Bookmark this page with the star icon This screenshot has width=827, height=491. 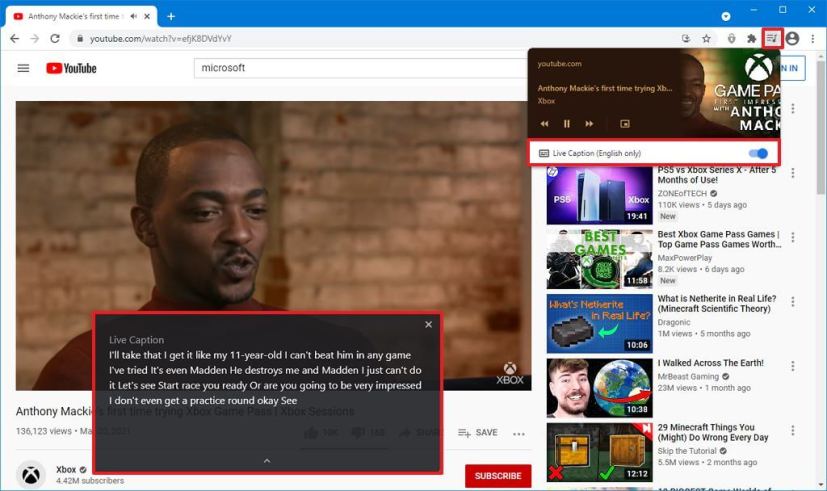tap(706, 38)
